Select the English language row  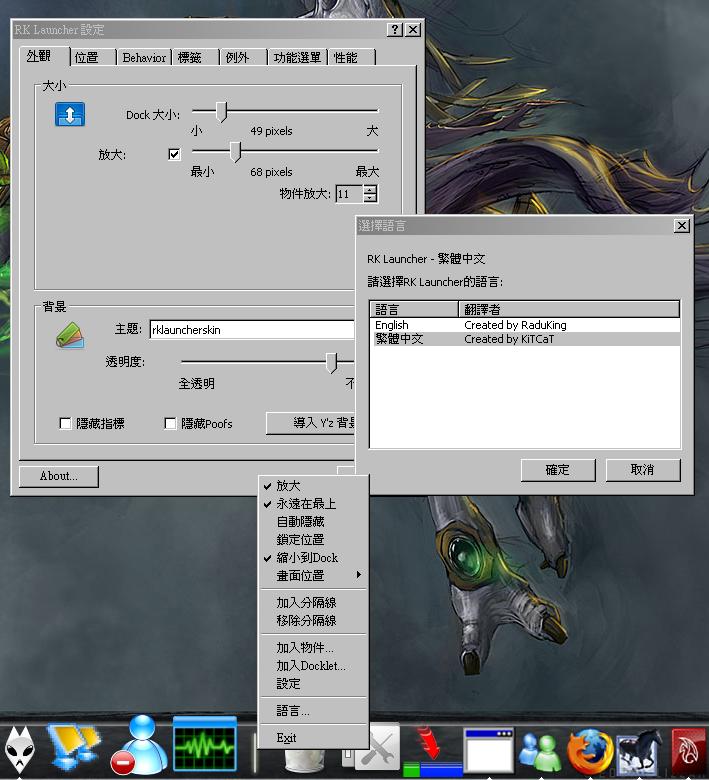pyautogui.click(x=525, y=325)
